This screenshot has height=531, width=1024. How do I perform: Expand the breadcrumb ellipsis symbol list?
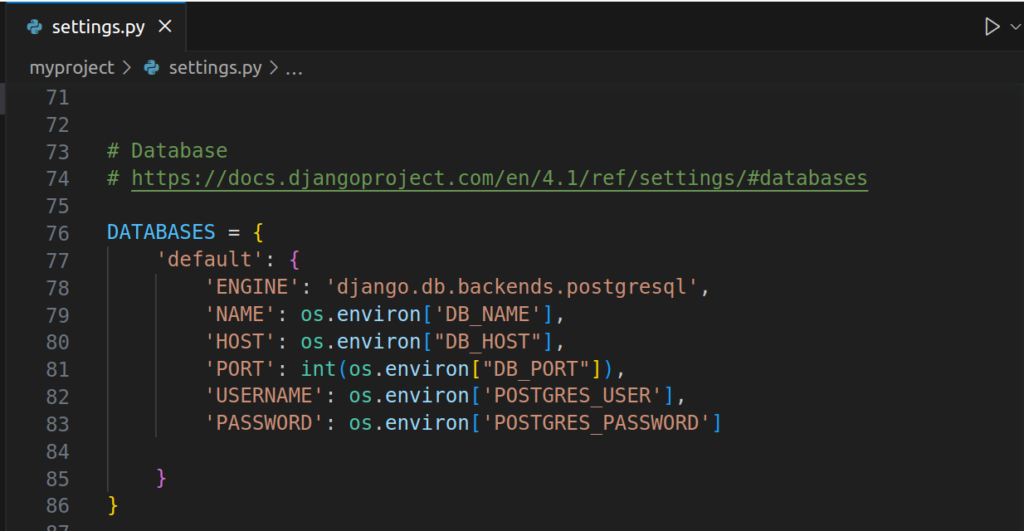[294, 68]
